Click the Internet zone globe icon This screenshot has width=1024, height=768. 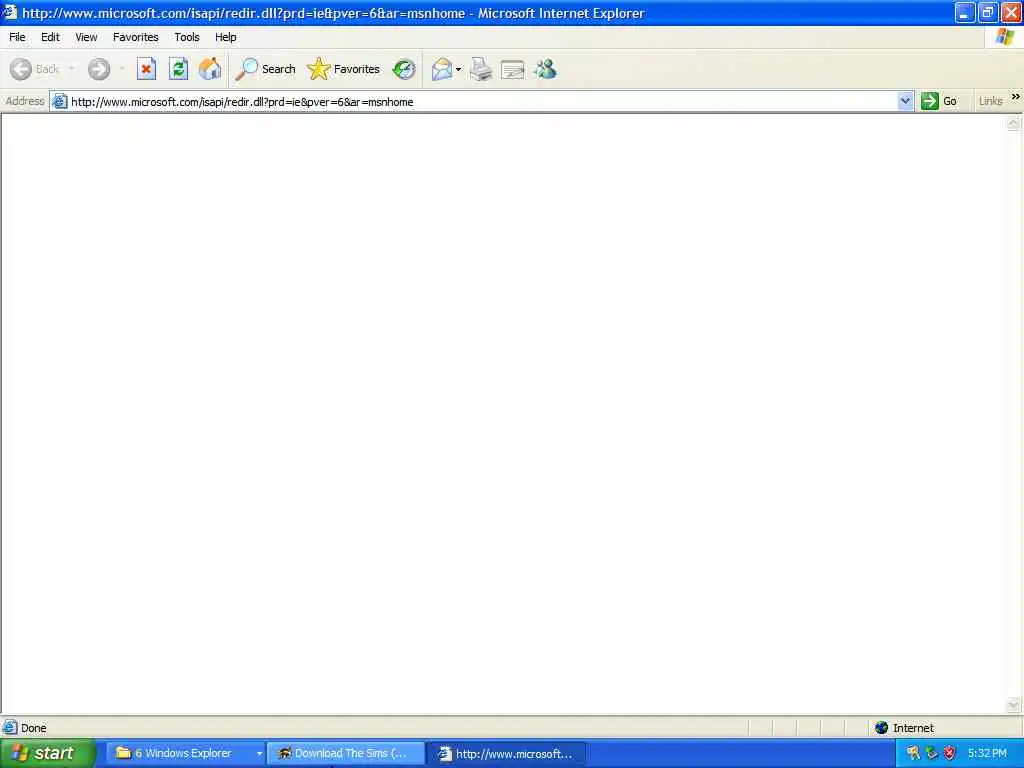882,728
